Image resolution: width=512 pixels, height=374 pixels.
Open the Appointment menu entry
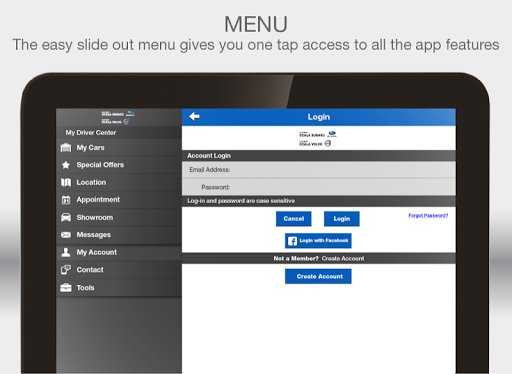(x=119, y=200)
